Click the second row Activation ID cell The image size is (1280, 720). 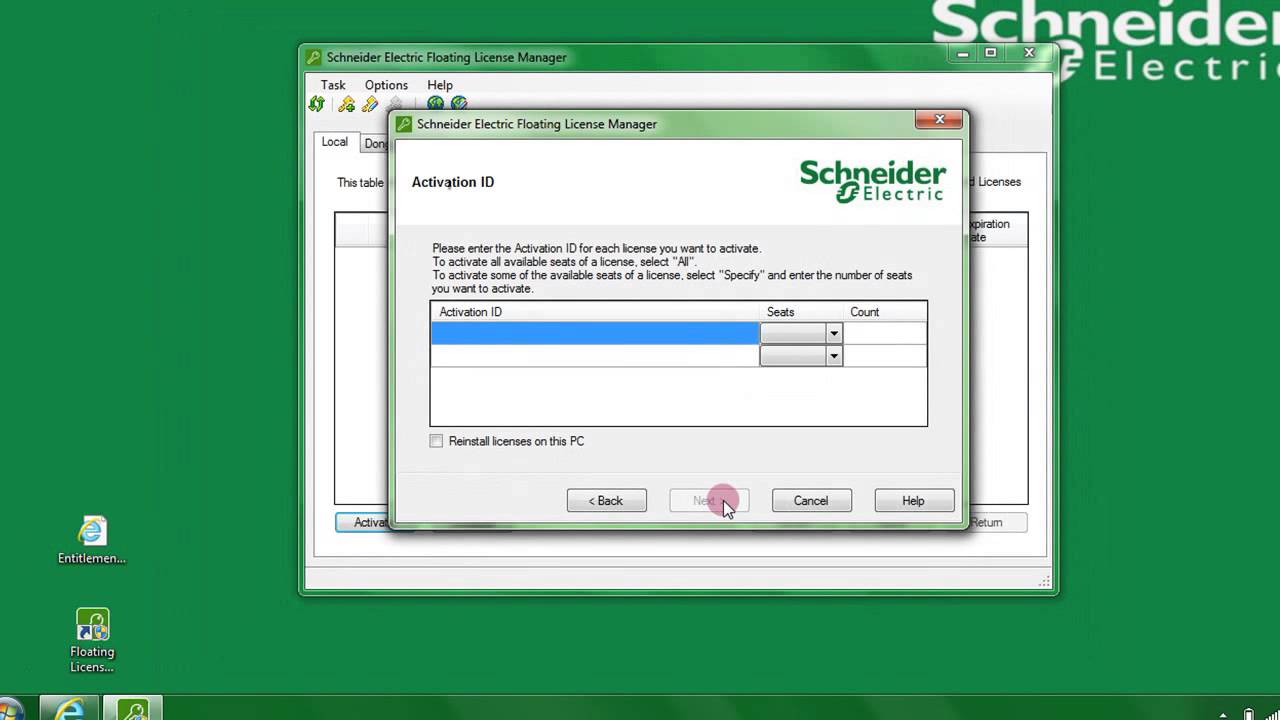point(595,356)
